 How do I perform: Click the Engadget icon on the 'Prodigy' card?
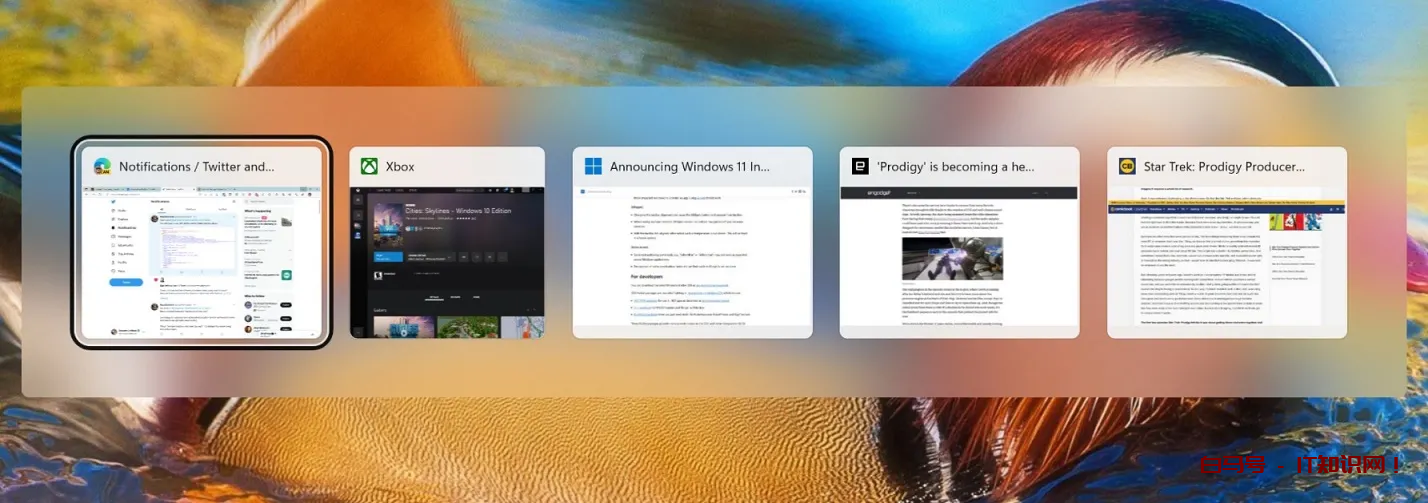(x=860, y=167)
